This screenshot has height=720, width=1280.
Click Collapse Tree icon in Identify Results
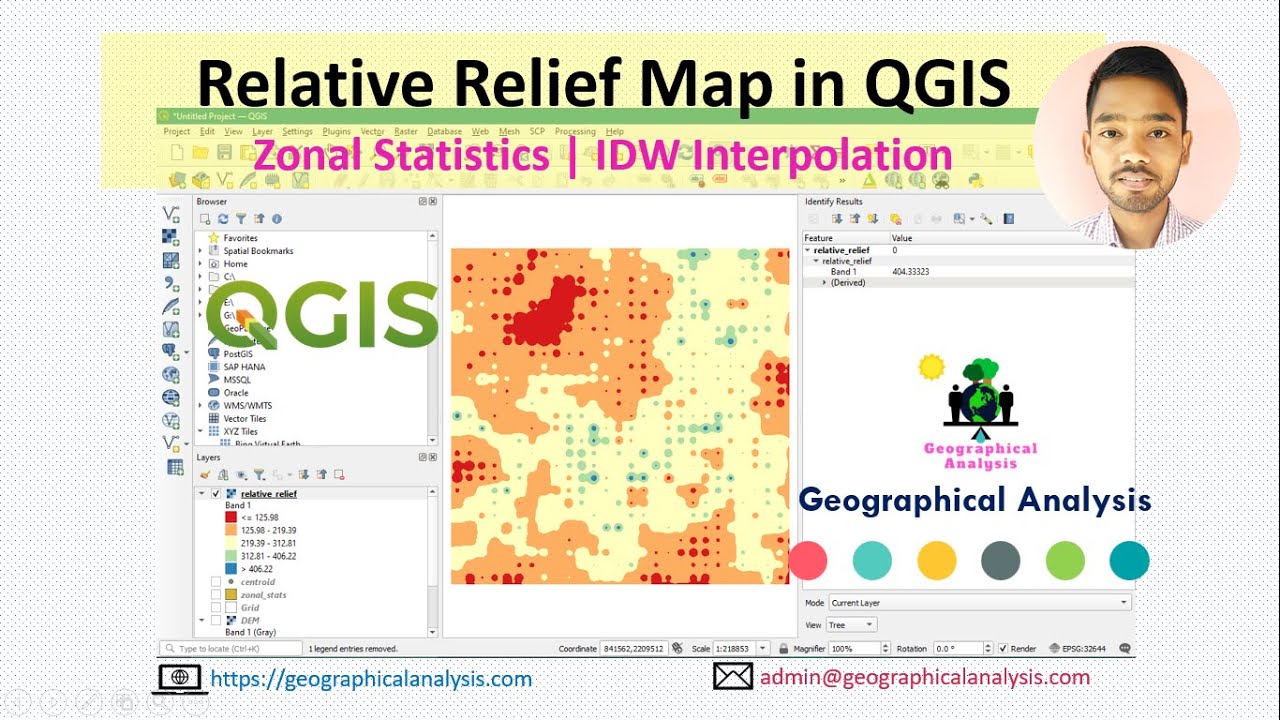coord(855,218)
